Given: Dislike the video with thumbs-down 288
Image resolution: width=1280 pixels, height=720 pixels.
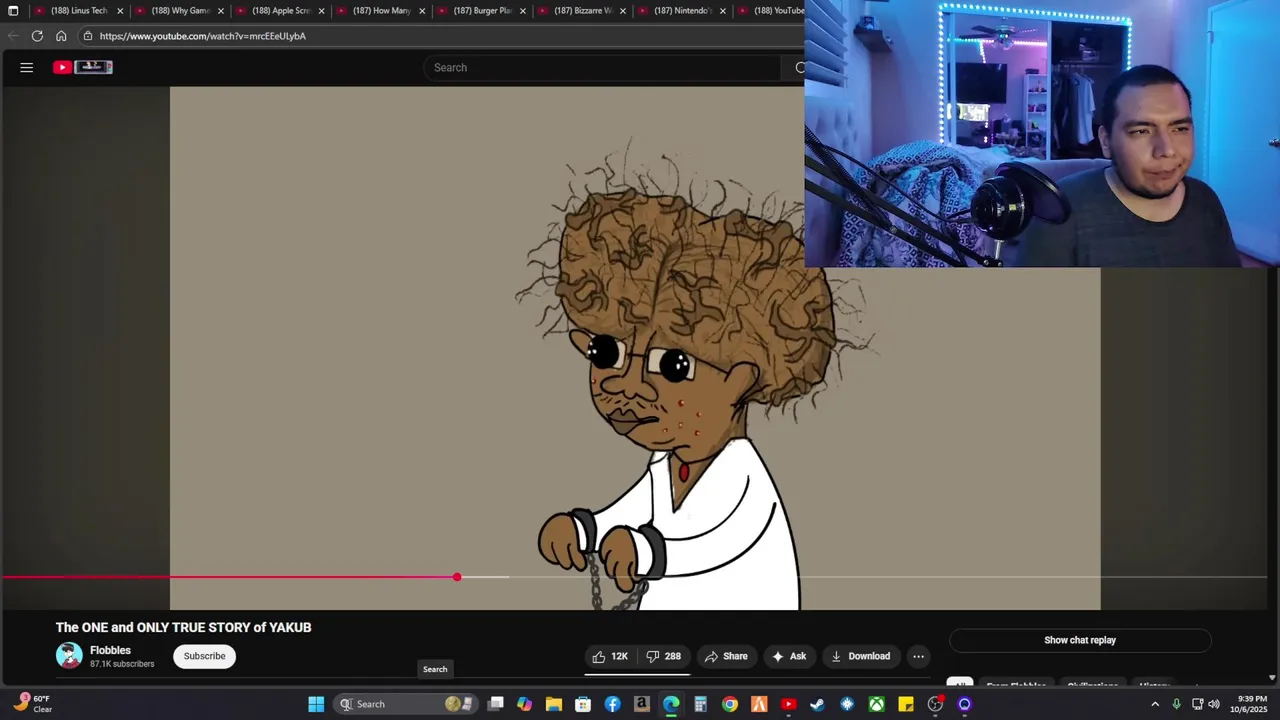Looking at the screenshot, I should 664,656.
